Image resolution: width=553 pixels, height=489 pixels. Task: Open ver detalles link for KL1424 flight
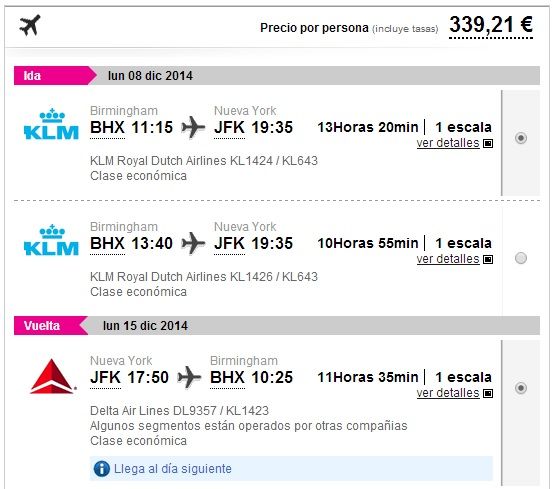click(x=448, y=143)
